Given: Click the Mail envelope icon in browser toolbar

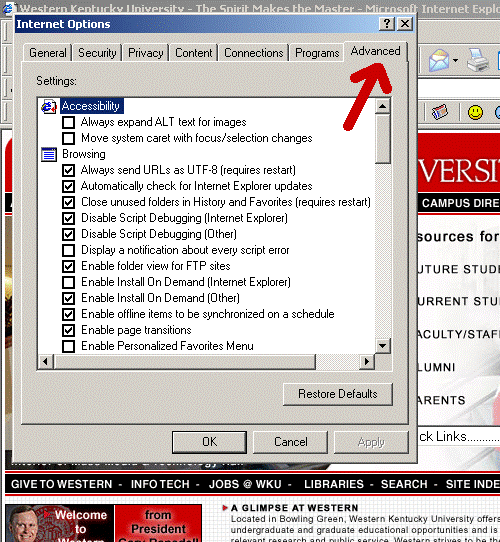Looking at the screenshot, I should tap(439, 60).
